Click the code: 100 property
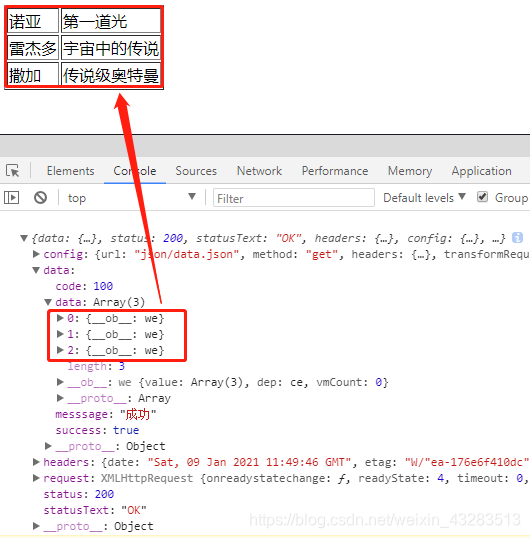This screenshot has width=530, height=538. point(84,286)
